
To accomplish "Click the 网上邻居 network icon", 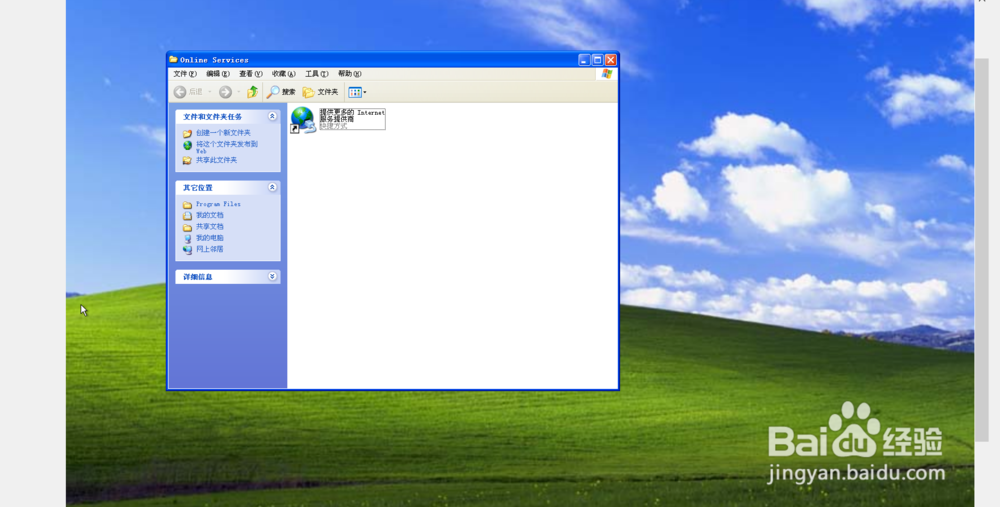I will pos(187,250).
